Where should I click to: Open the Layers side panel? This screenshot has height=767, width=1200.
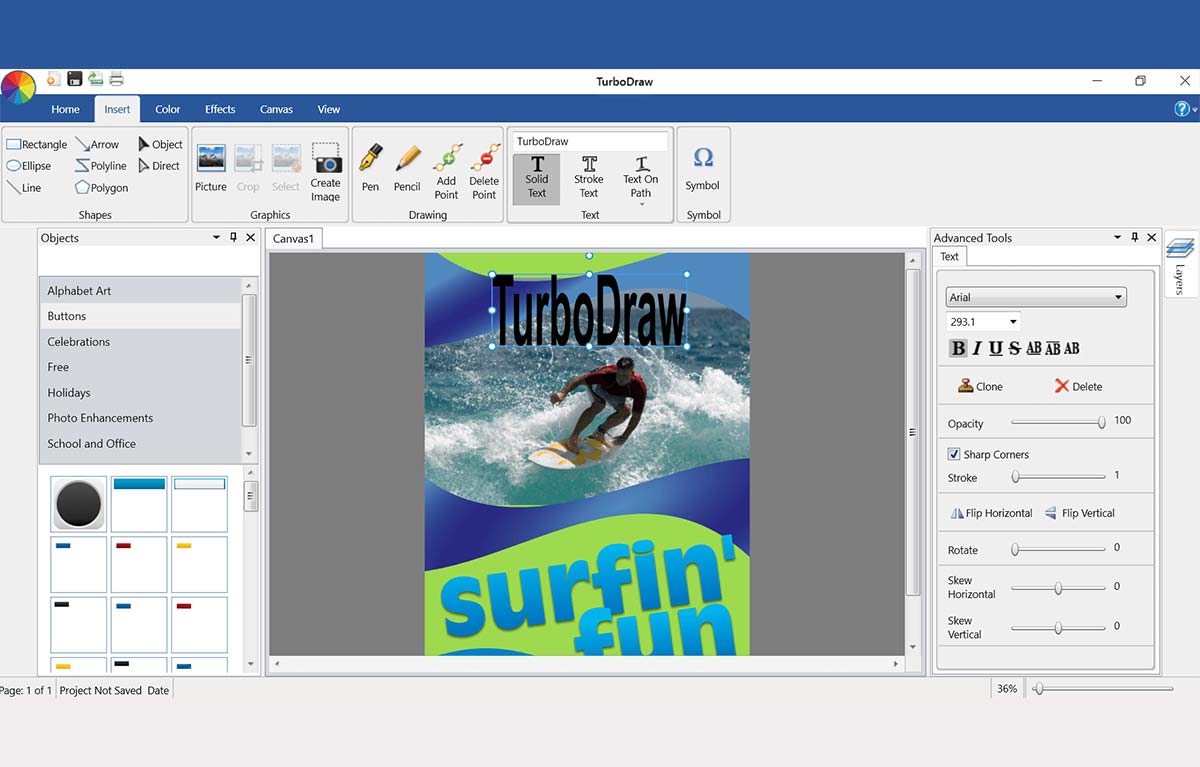tap(1180, 263)
